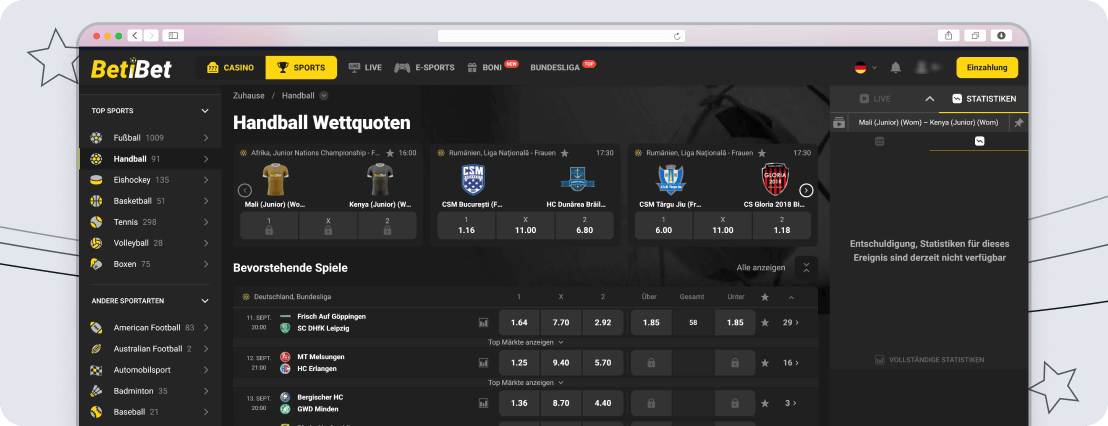Open statistics for Bergischer HC vs Minden
The image size is (1108, 426).
coord(483,403)
